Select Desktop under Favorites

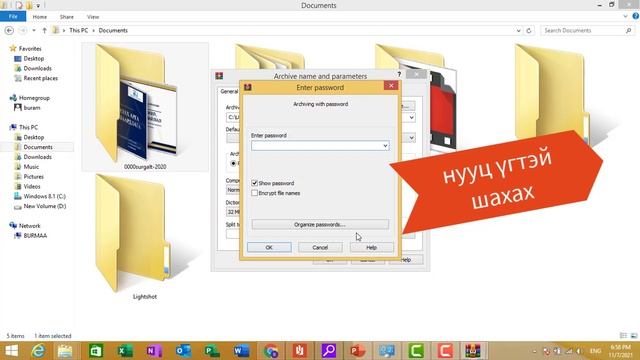coord(33,59)
